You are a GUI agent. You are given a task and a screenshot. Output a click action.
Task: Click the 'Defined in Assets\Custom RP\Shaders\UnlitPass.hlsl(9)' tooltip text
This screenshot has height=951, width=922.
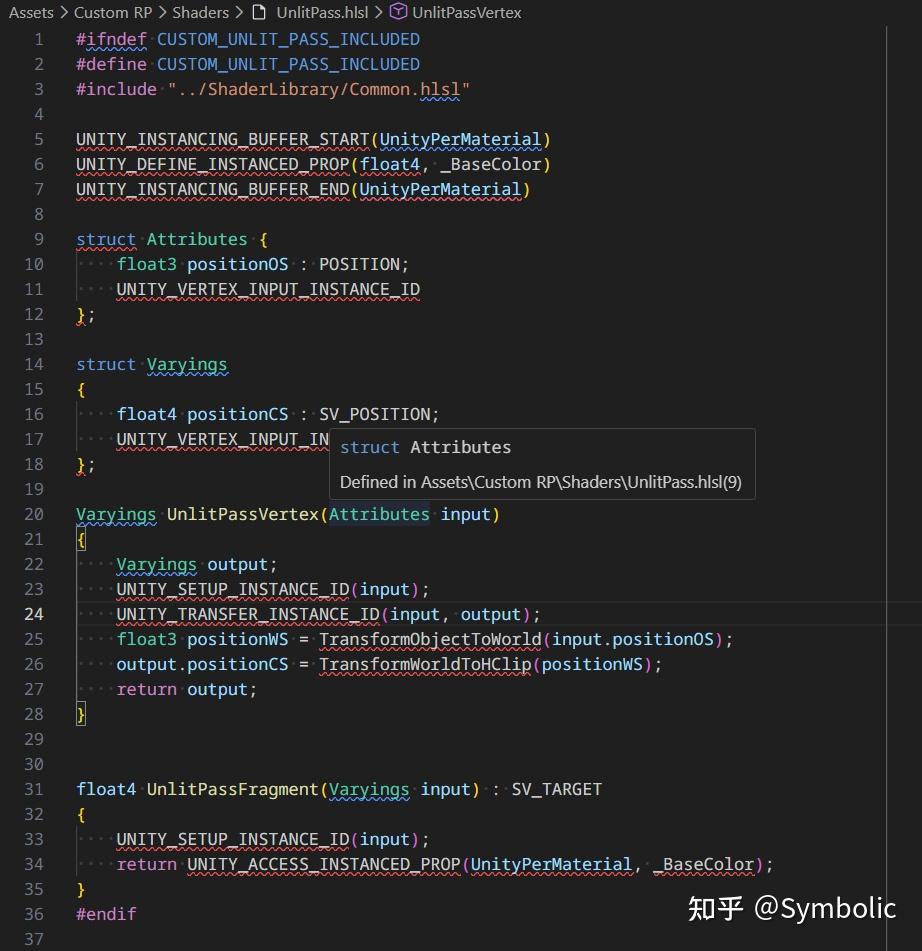pyautogui.click(x=540, y=482)
